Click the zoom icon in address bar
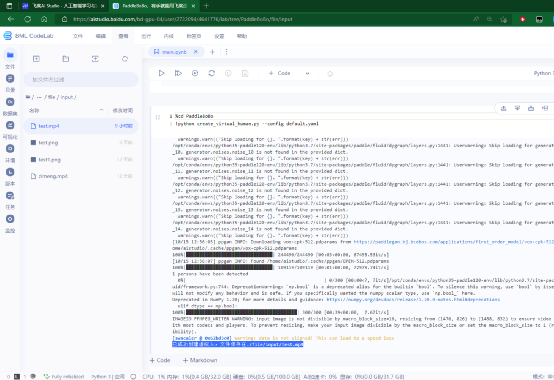Screen dimensions: 554x380 489,19
